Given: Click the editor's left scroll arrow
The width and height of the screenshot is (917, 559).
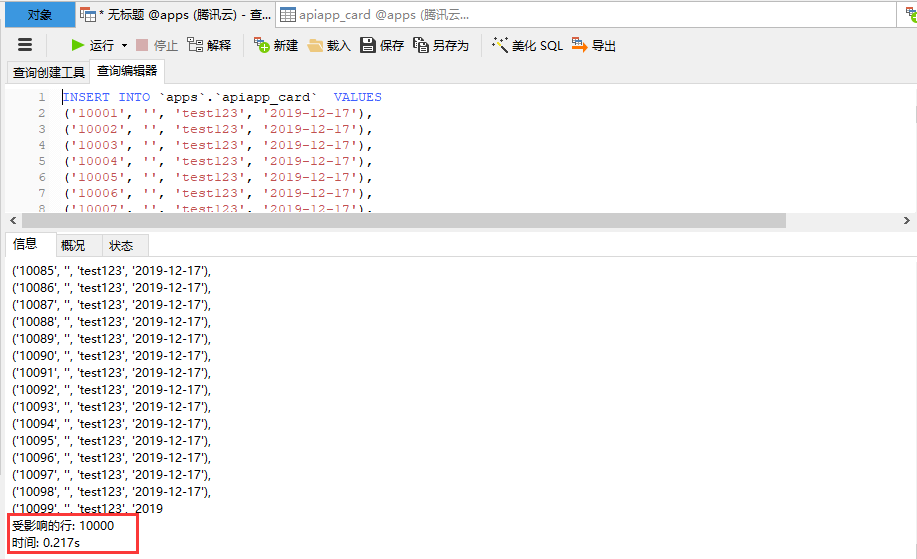Looking at the screenshot, I should click(x=13, y=220).
